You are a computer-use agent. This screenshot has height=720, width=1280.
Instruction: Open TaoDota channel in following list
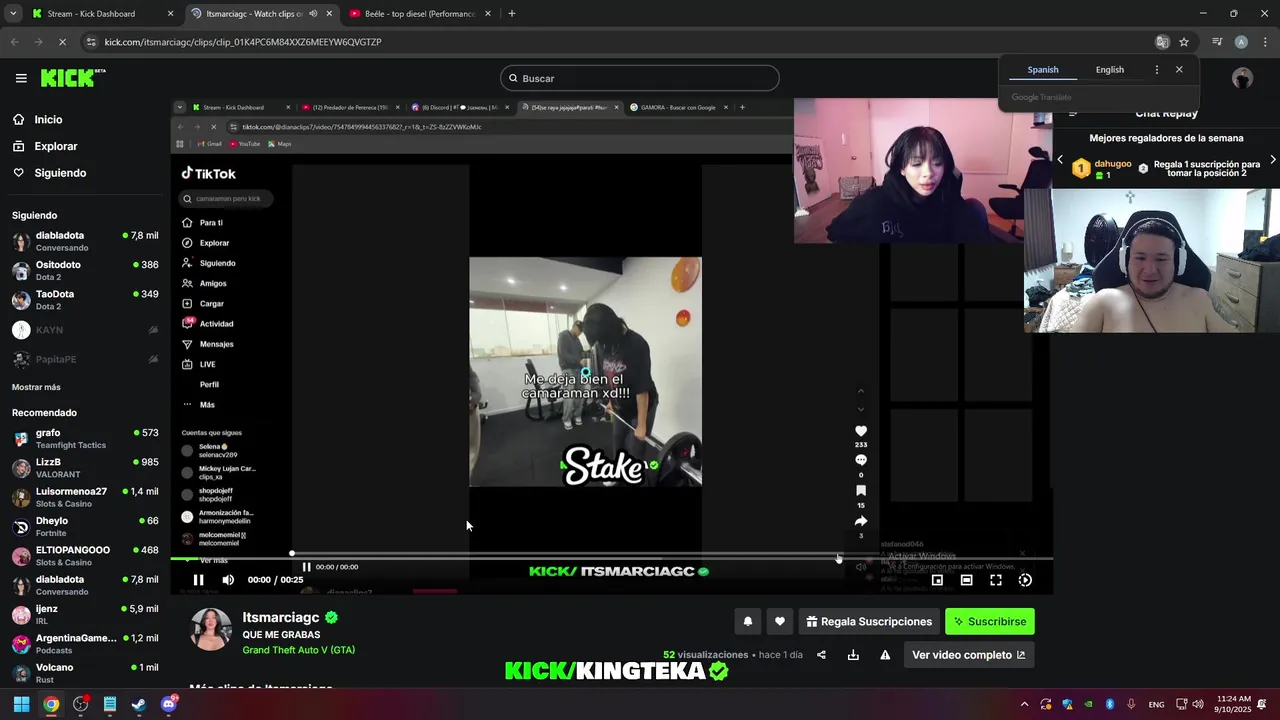pos(85,300)
